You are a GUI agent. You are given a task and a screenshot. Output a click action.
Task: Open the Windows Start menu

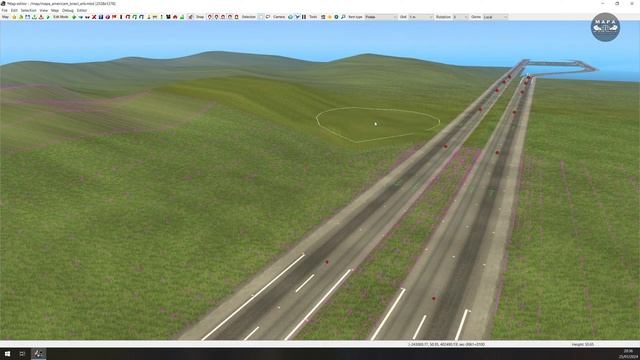(7, 354)
